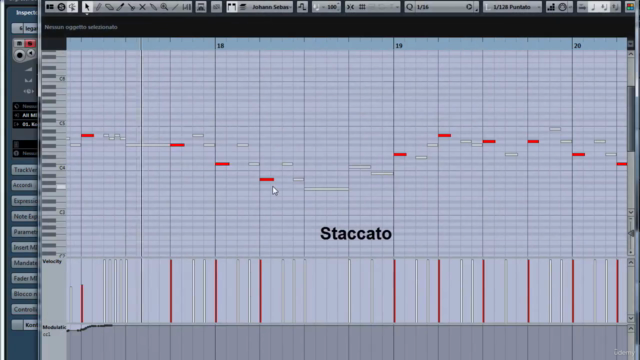Open the '1/128 Puntato' length quantize dropdown

[512, 7]
